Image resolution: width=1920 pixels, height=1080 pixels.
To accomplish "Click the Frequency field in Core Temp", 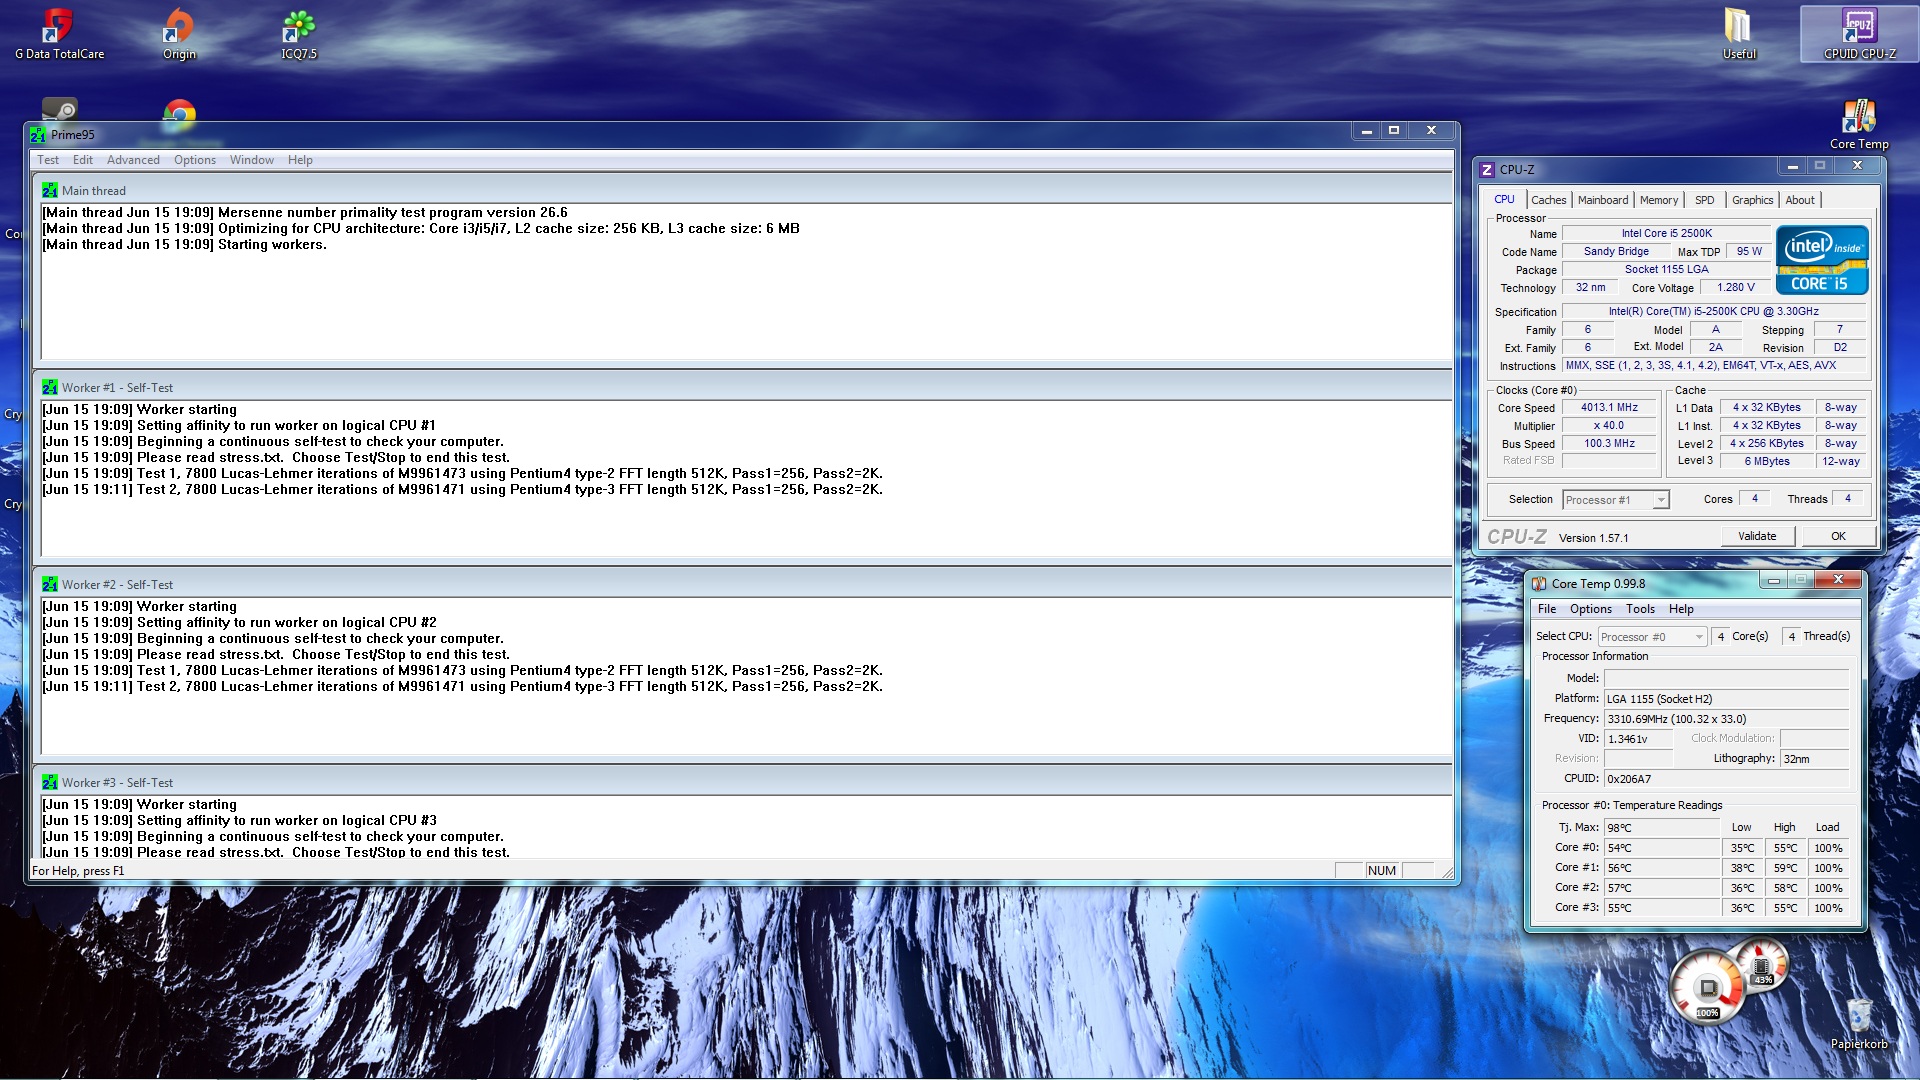I will 1727,719.
